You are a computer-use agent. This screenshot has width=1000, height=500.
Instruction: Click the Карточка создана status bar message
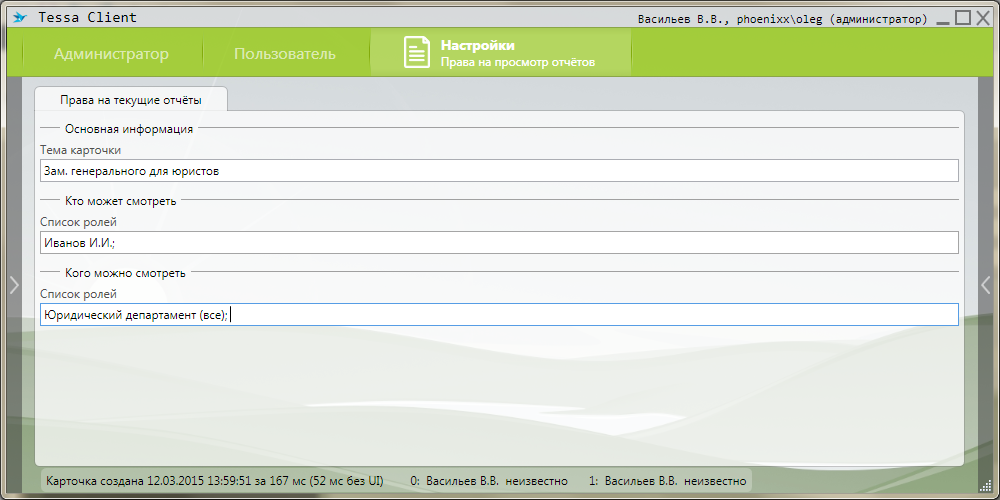point(215,481)
